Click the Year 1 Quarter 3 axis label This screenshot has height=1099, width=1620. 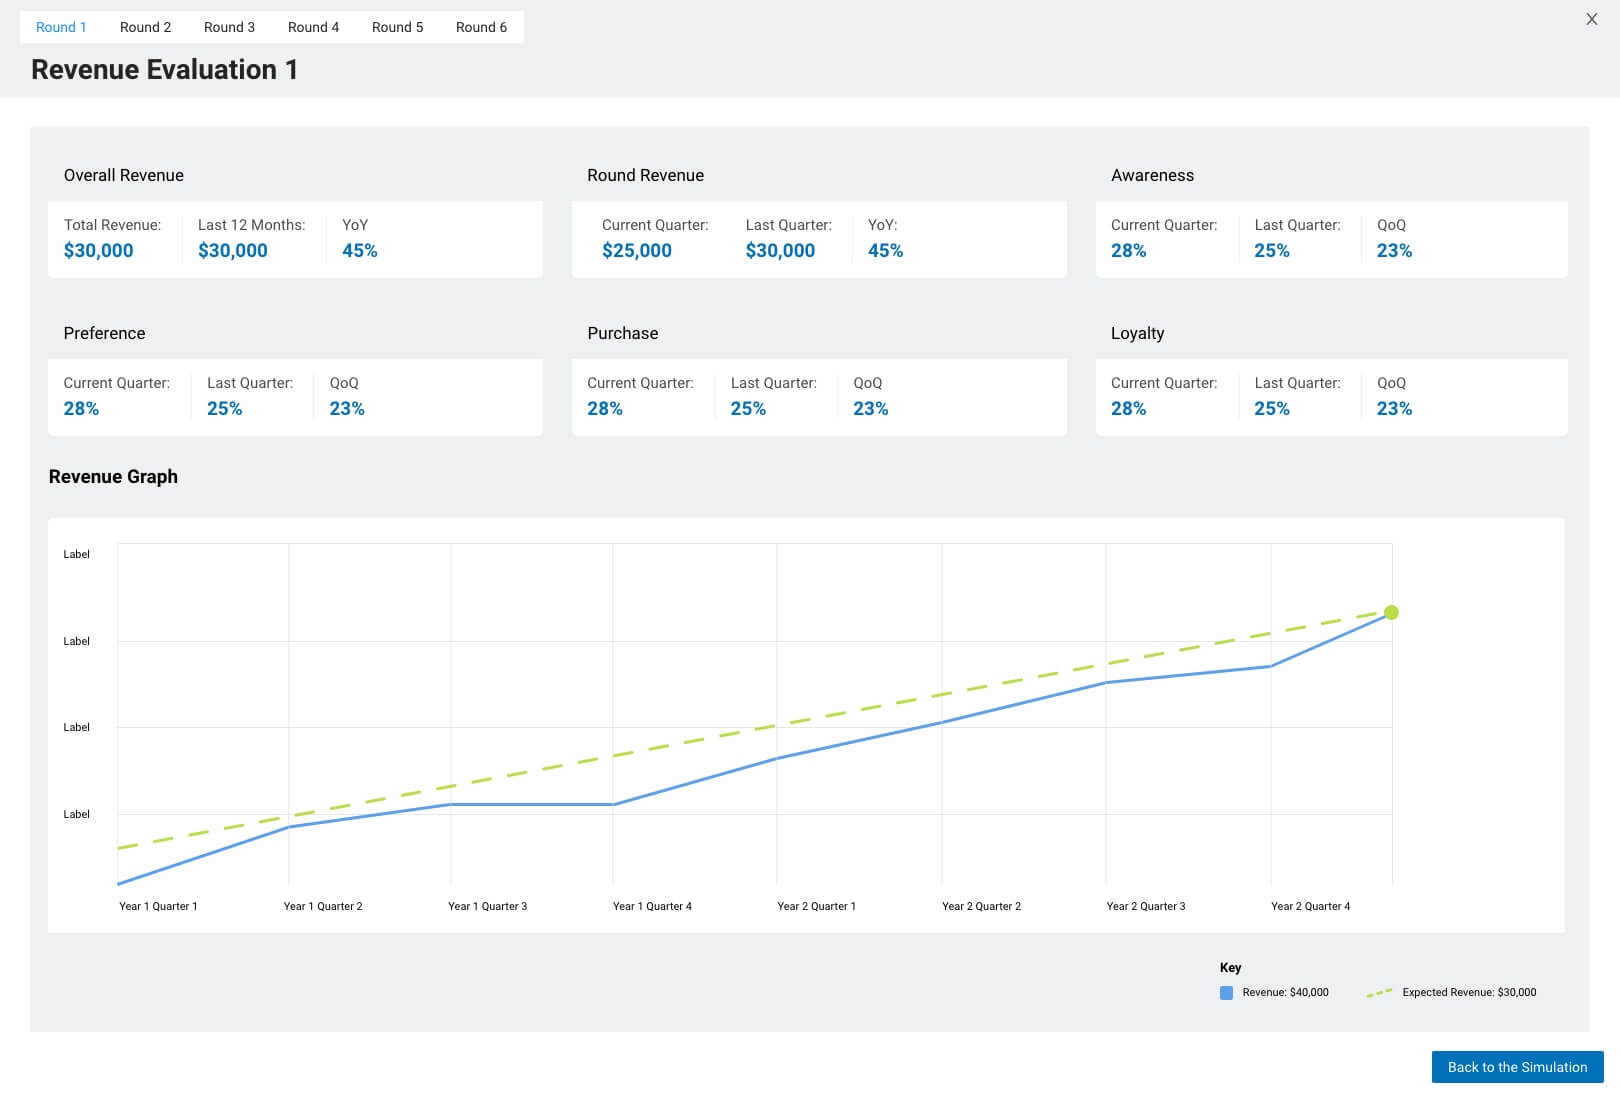click(487, 906)
